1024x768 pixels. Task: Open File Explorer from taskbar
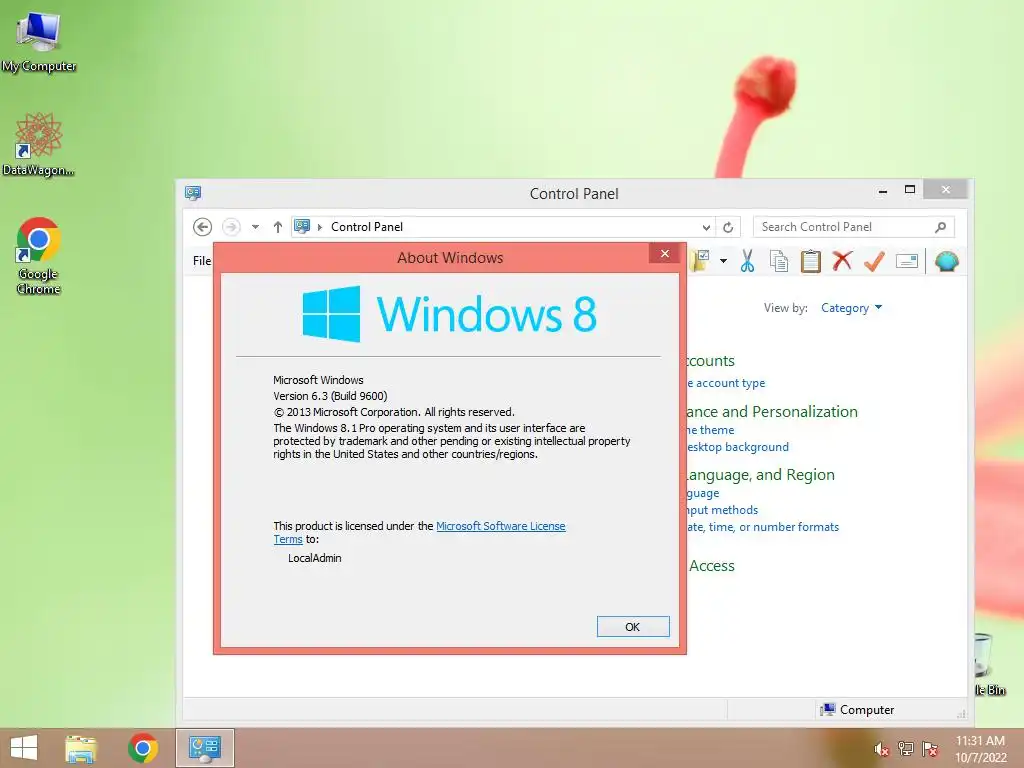pyautogui.click(x=81, y=748)
